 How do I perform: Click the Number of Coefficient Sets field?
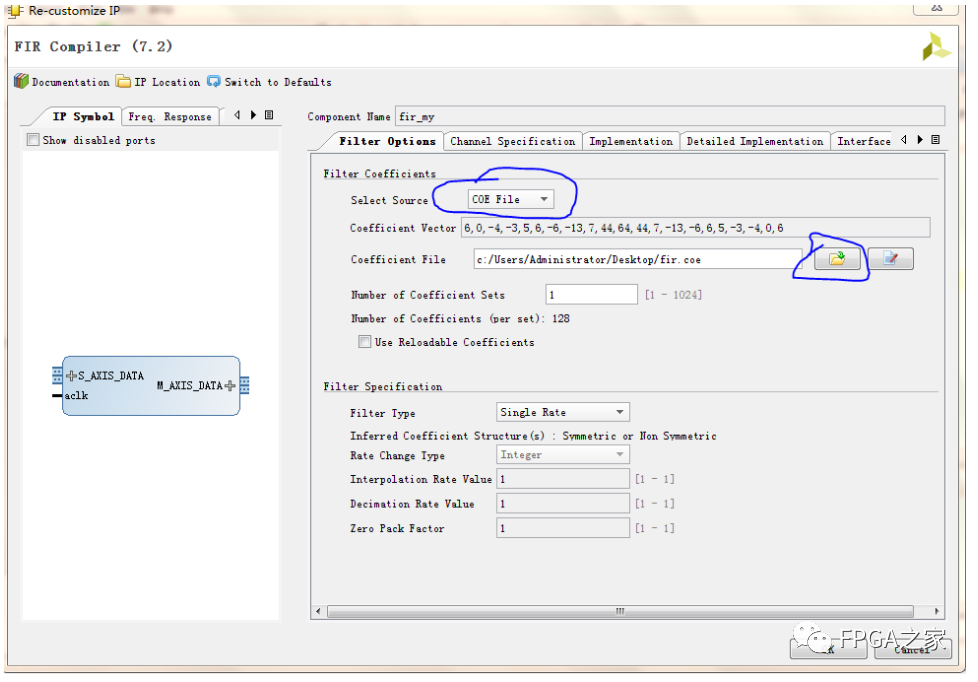[x=591, y=295]
